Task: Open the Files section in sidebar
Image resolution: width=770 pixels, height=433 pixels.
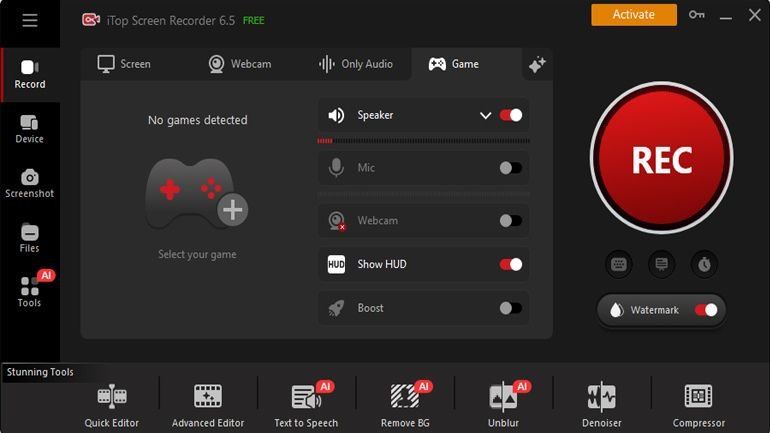Action: point(29,238)
